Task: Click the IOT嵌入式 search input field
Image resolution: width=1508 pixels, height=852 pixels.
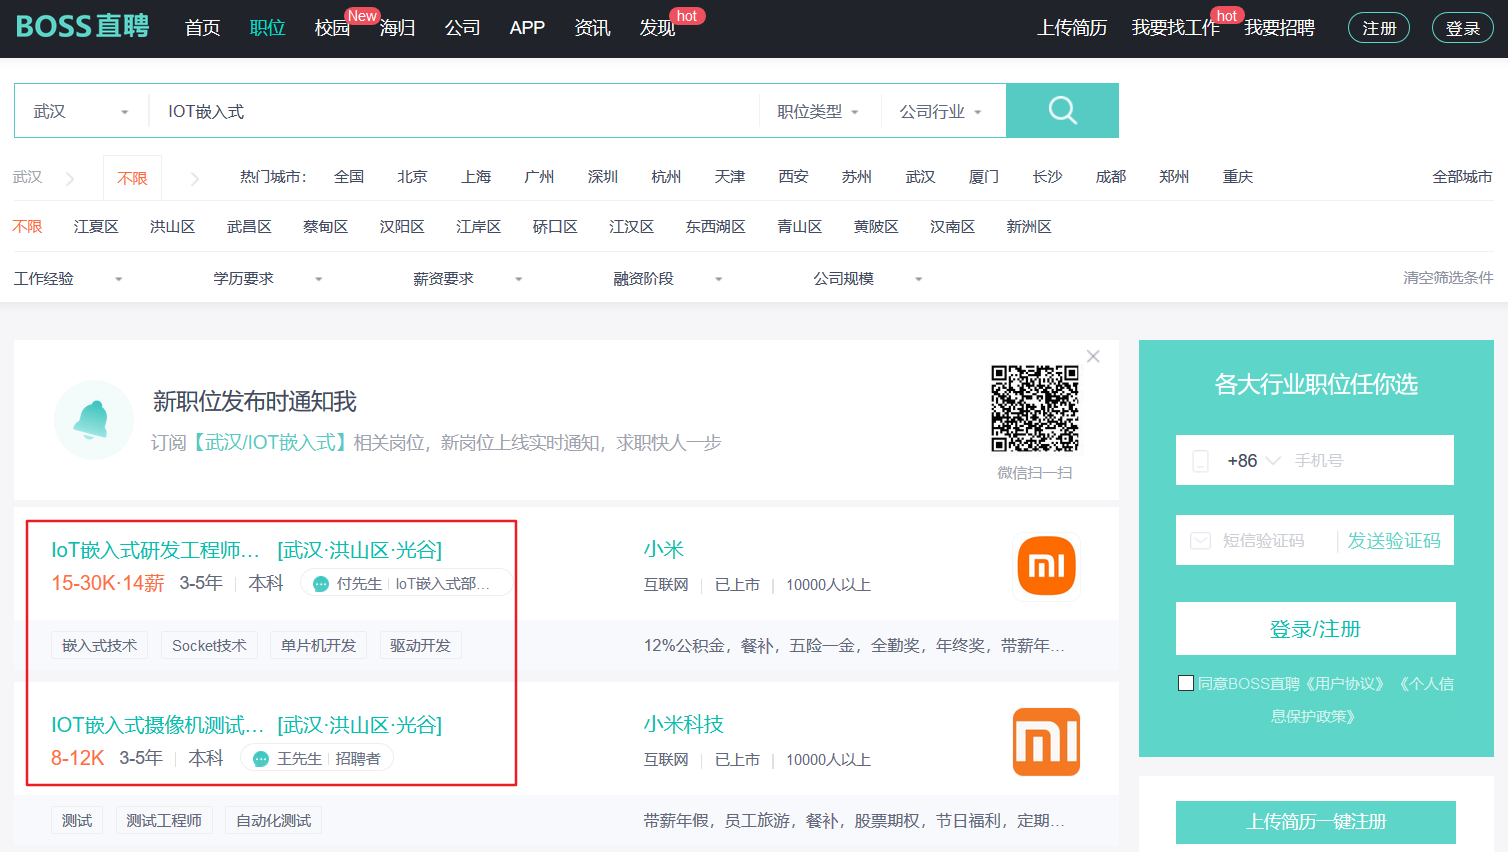Action: pyautogui.click(x=455, y=111)
